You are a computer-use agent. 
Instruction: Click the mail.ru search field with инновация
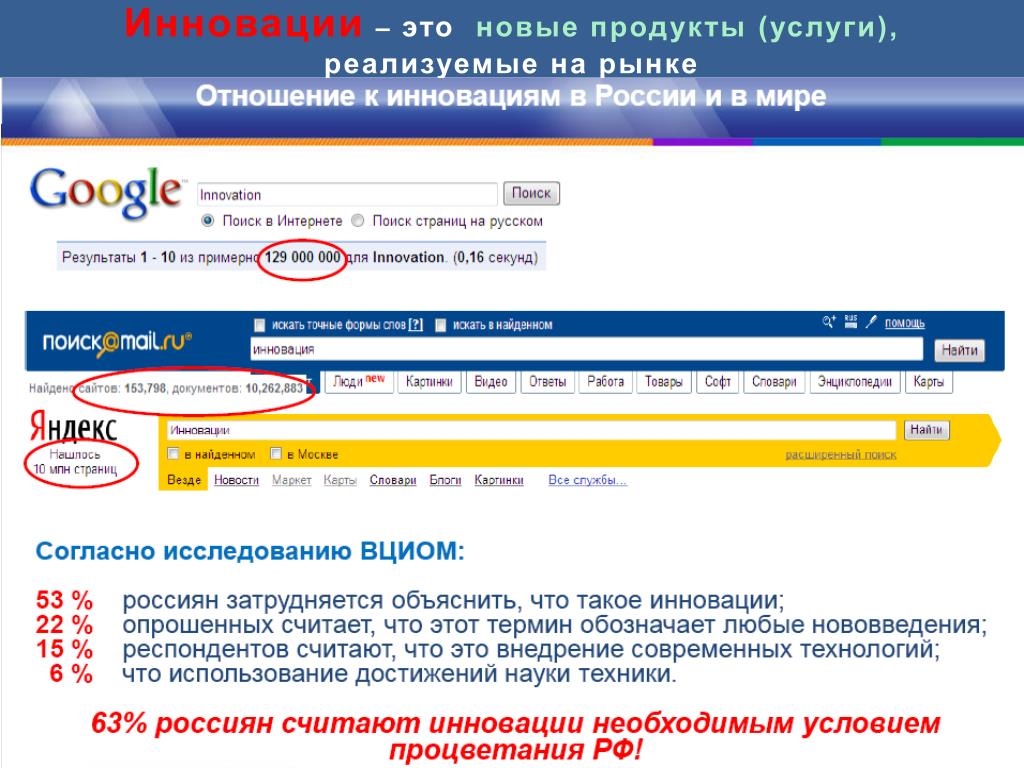coord(586,349)
